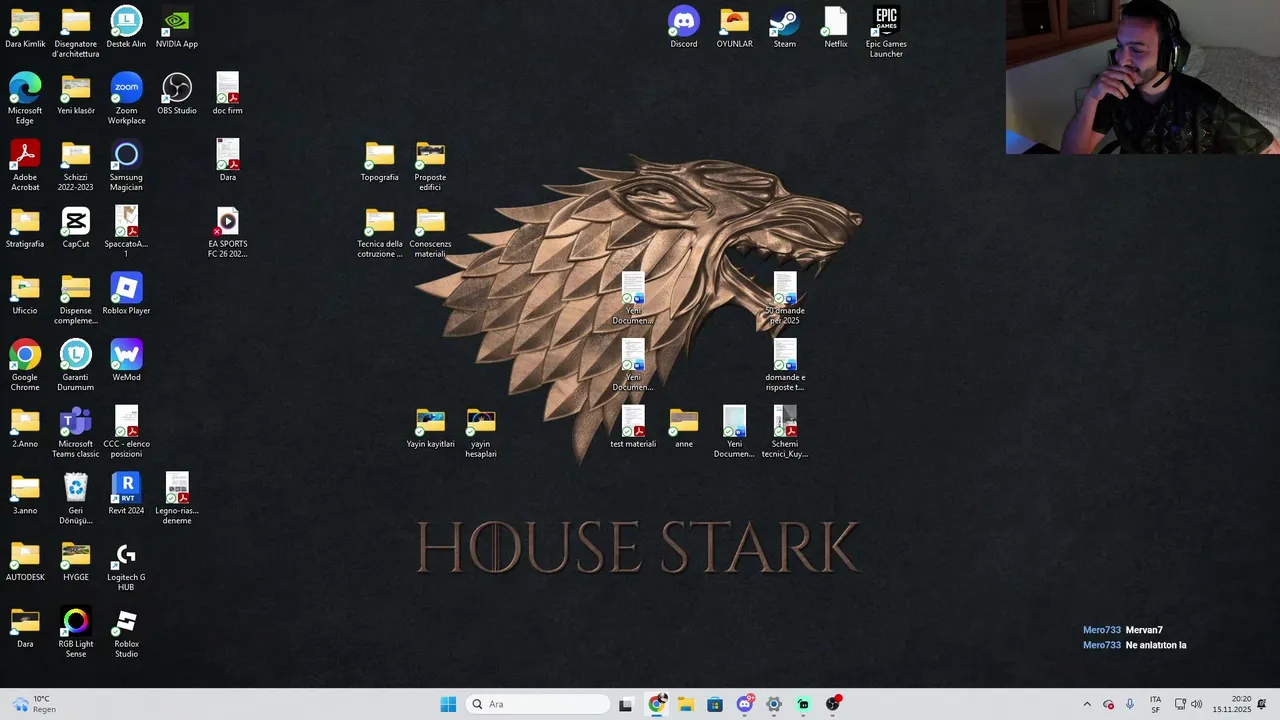The image size is (1280, 720).
Task: Open the Schizzi 2022-2023 folder
Action: click(76, 166)
